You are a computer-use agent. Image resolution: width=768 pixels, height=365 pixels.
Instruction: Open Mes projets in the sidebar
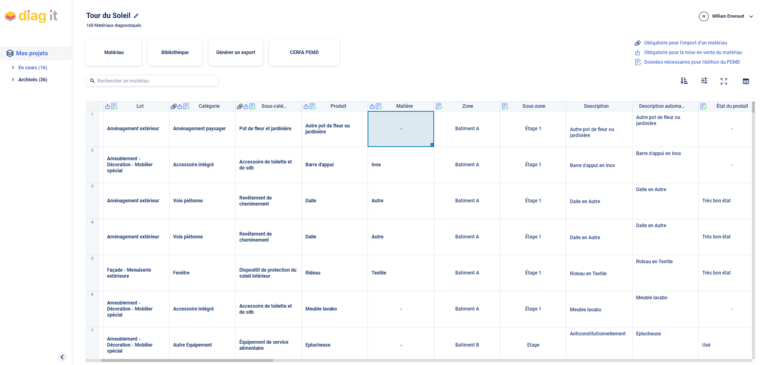(x=32, y=53)
